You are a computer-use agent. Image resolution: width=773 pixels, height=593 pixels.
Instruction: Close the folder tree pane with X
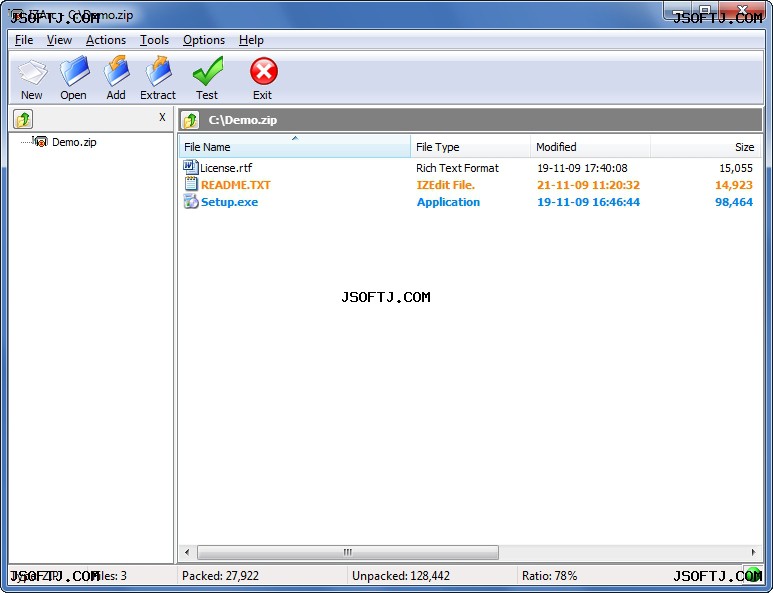click(162, 117)
